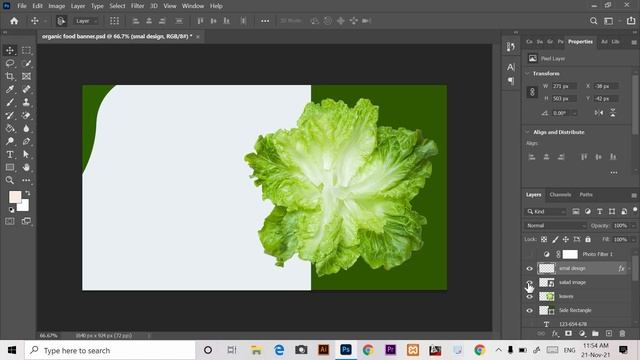Create a new group folder icon
This screenshot has height=360, width=640.
pos(595,333)
